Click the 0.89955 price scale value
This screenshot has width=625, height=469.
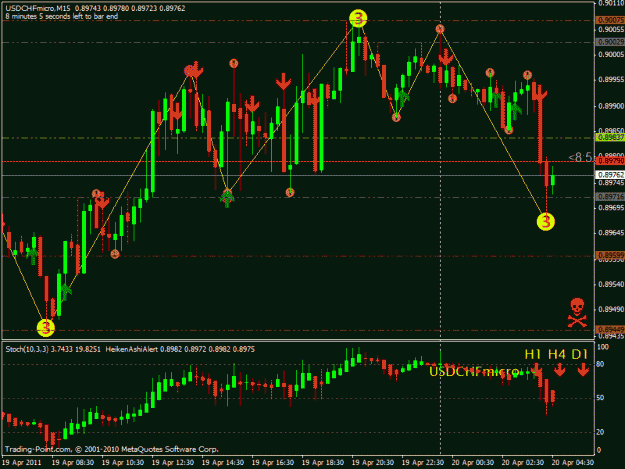click(611, 80)
